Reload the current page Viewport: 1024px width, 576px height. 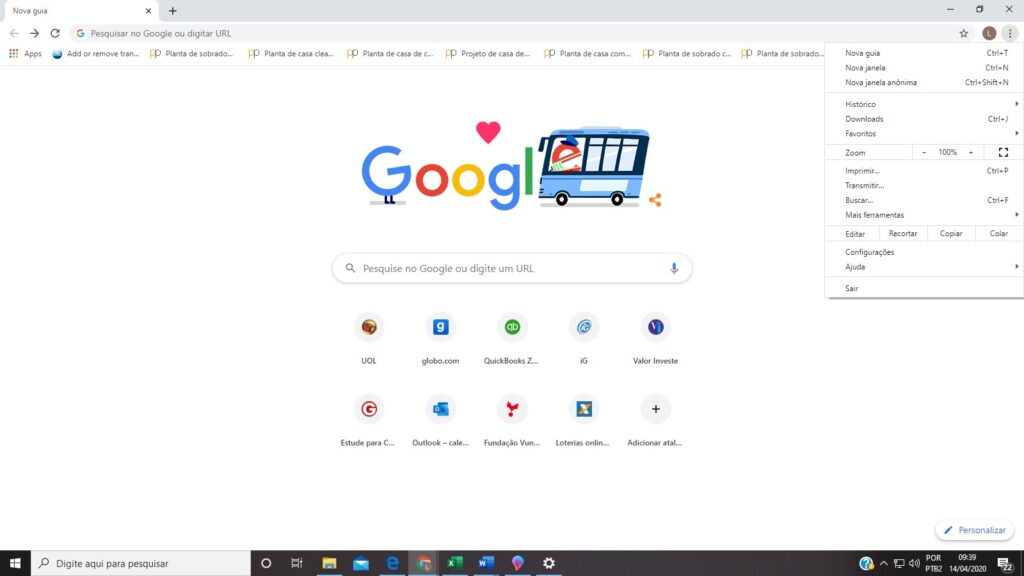55,33
